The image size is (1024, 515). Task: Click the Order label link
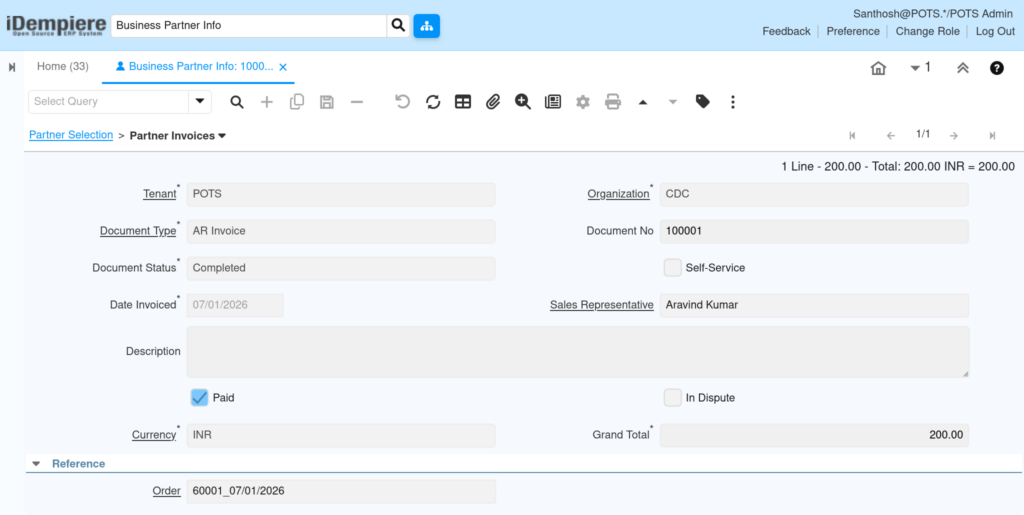click(167, 491)
